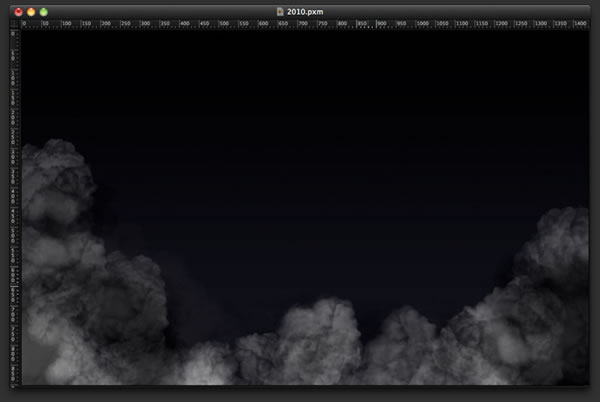Click the 0 mark on the horizontal ruler
The width and height of the screenshot is (600, 402).
tap(24, 24)
